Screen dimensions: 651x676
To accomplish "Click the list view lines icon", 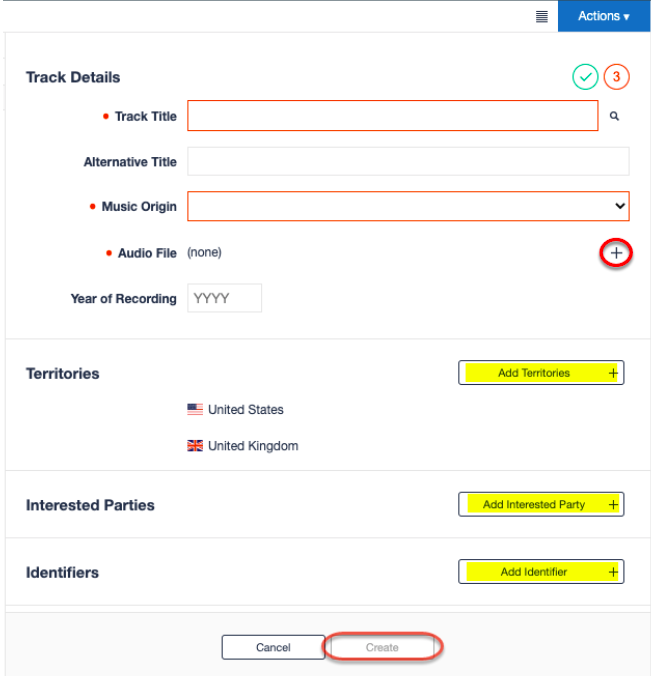I will pyautogui.click(x=541, y=16).
